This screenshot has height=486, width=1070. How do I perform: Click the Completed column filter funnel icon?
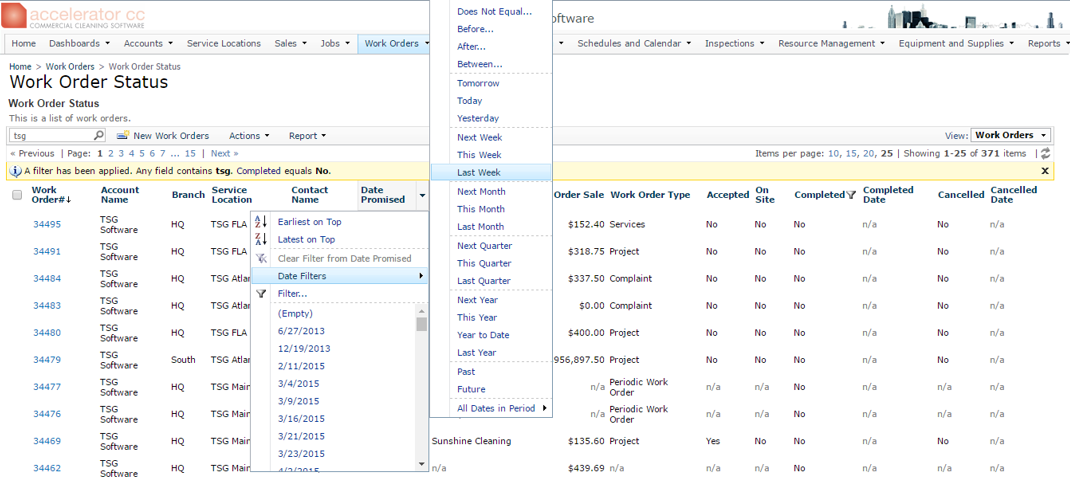[x=851, y=195]
